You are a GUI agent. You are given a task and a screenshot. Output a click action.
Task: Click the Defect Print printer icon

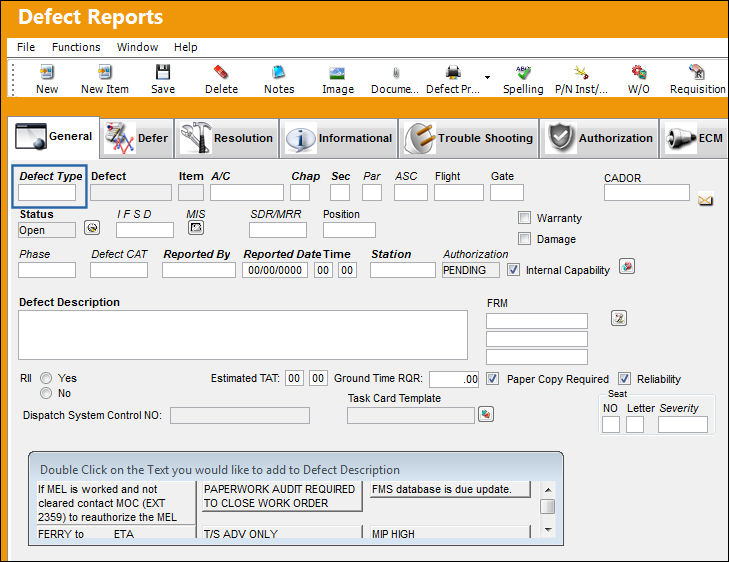tap(453, 72)
